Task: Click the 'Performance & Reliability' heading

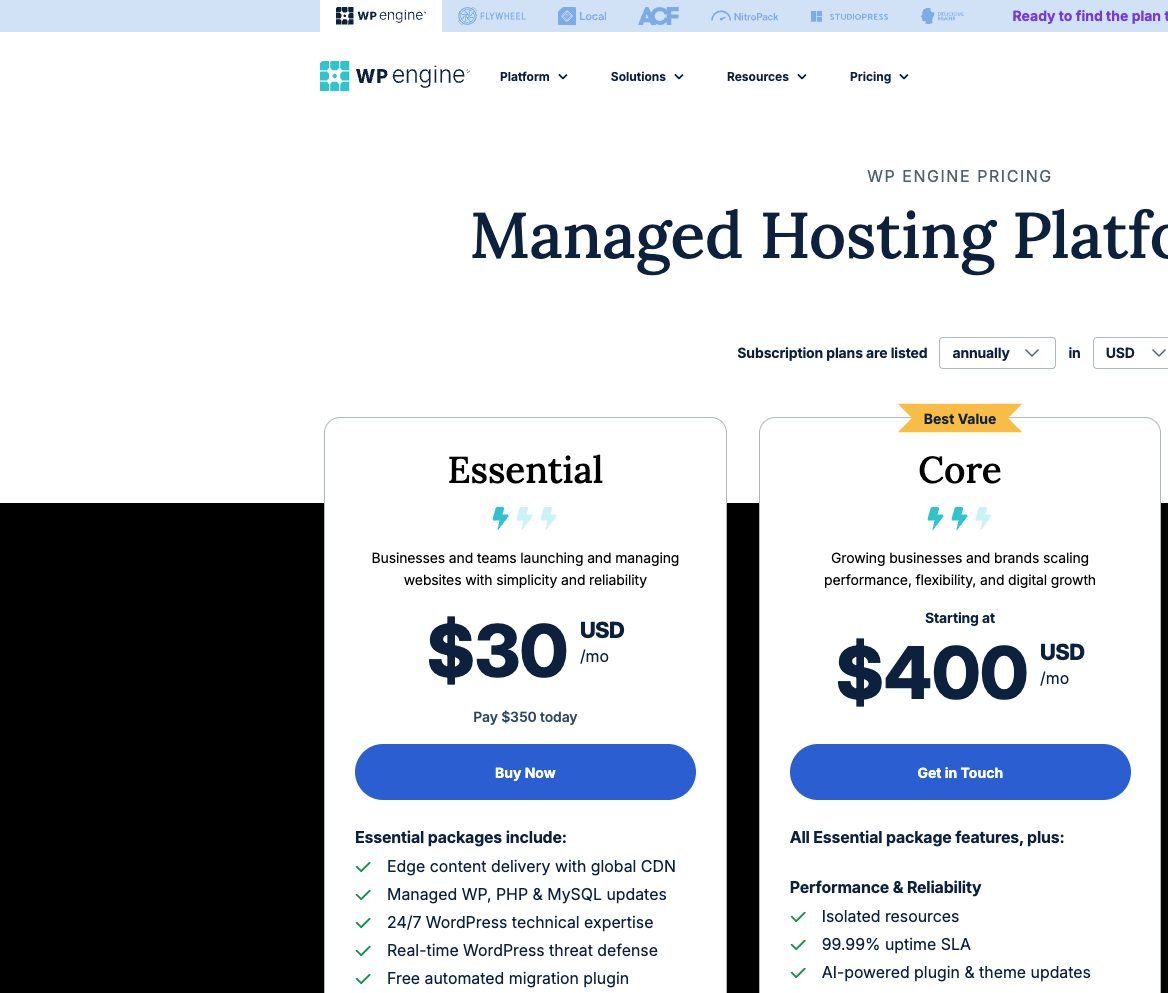Action: [885, 887]
